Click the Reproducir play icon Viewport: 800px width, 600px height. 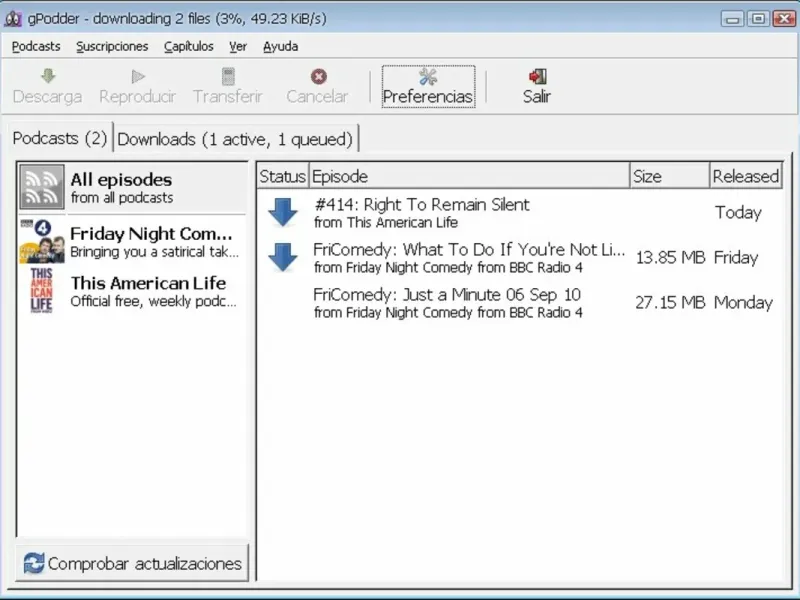[x=138, y=77]
